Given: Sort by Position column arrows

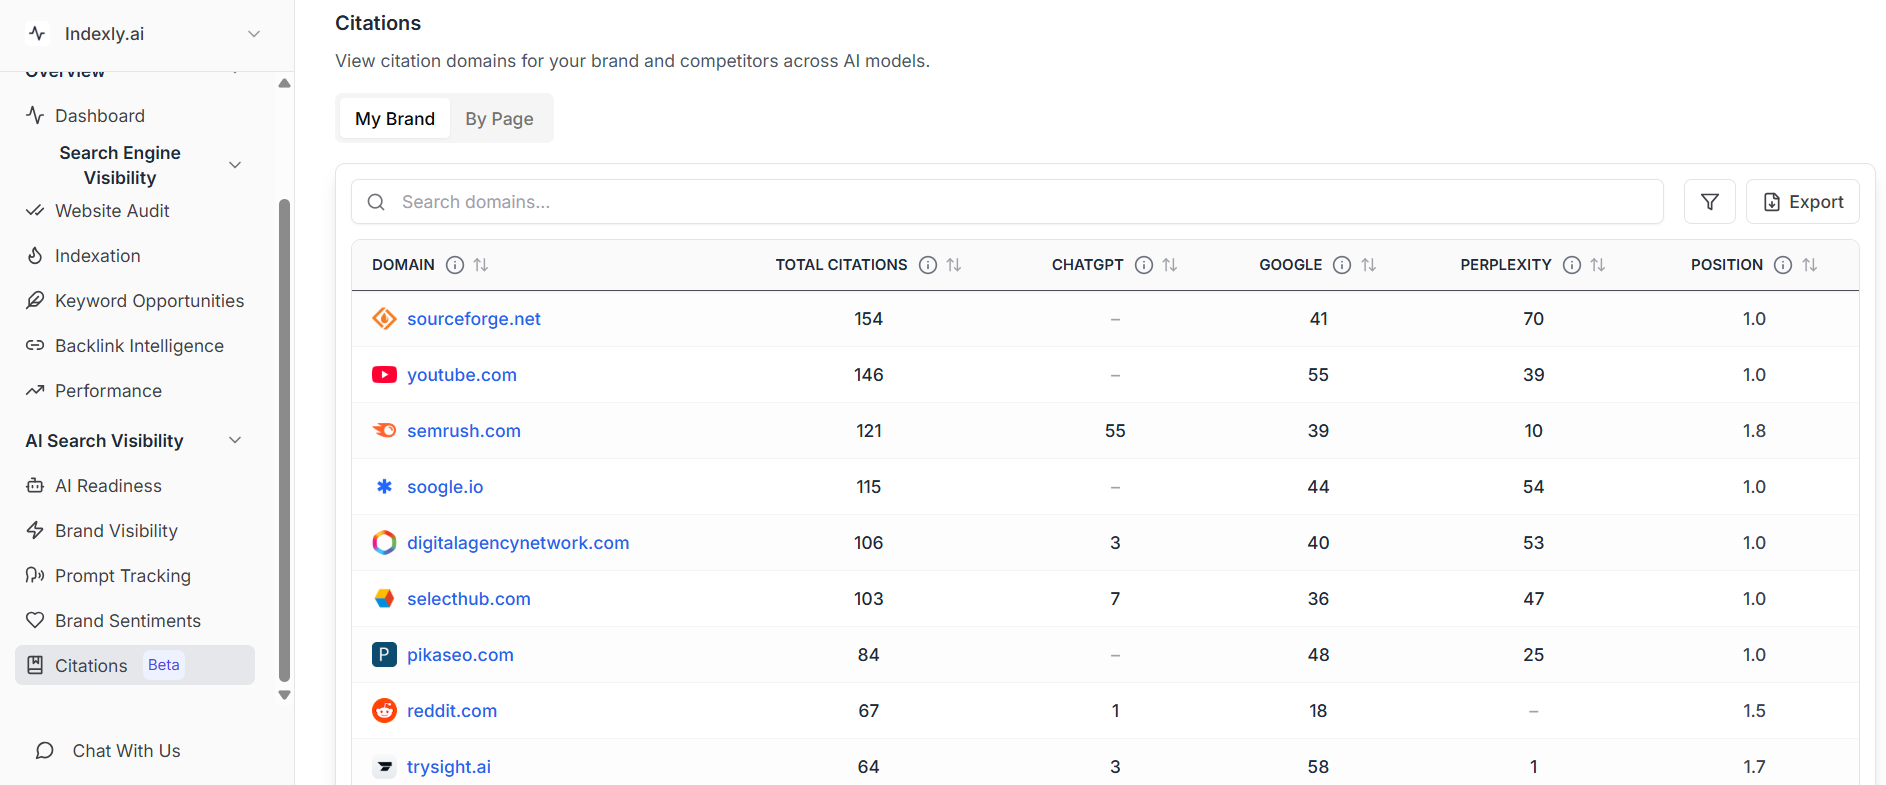Looking at the screenshot, I should pos(1810,265).
